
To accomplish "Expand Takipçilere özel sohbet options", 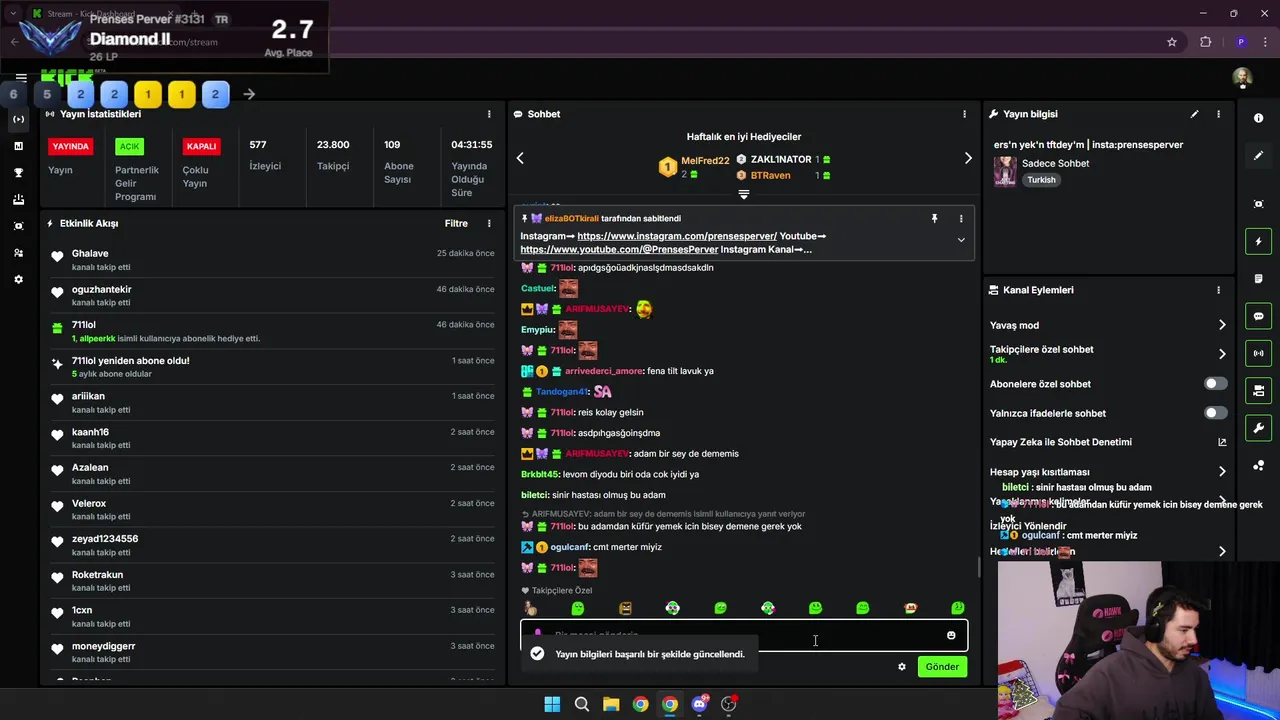I will (1222, 354).
